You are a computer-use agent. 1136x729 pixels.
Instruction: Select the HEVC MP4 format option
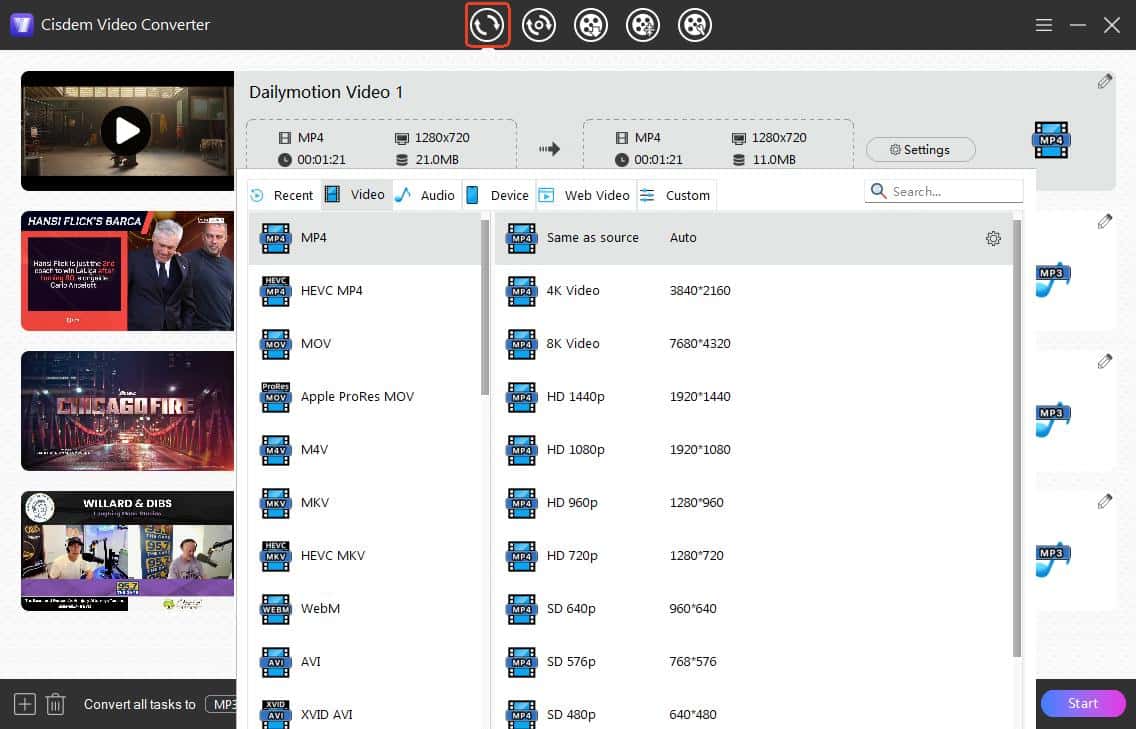tap(333, 290)
